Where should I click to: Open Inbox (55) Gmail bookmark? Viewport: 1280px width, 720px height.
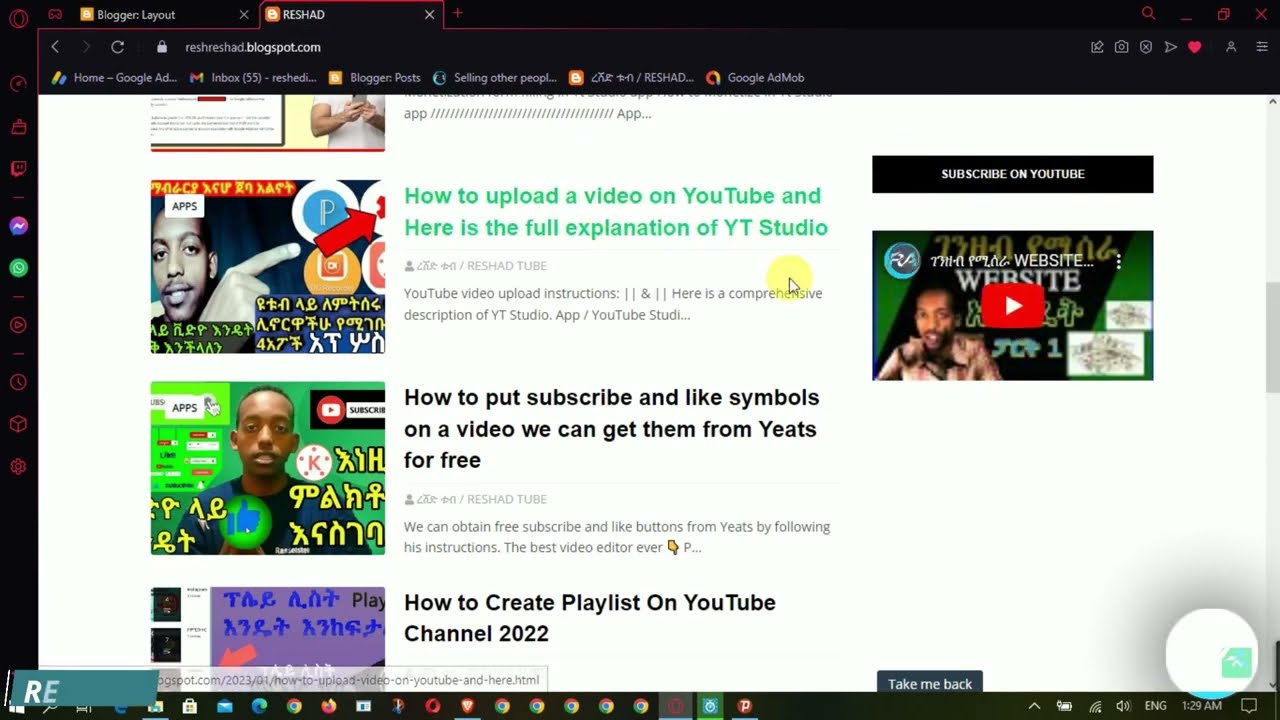252,77
